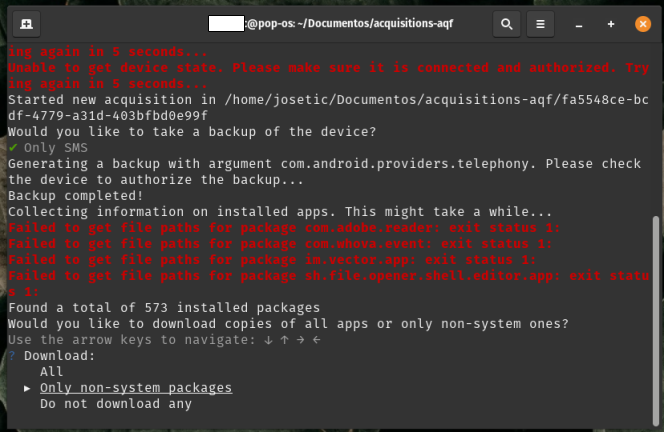Open the hamburger menu in the header
664x432 pixels.
click(541, 23)
